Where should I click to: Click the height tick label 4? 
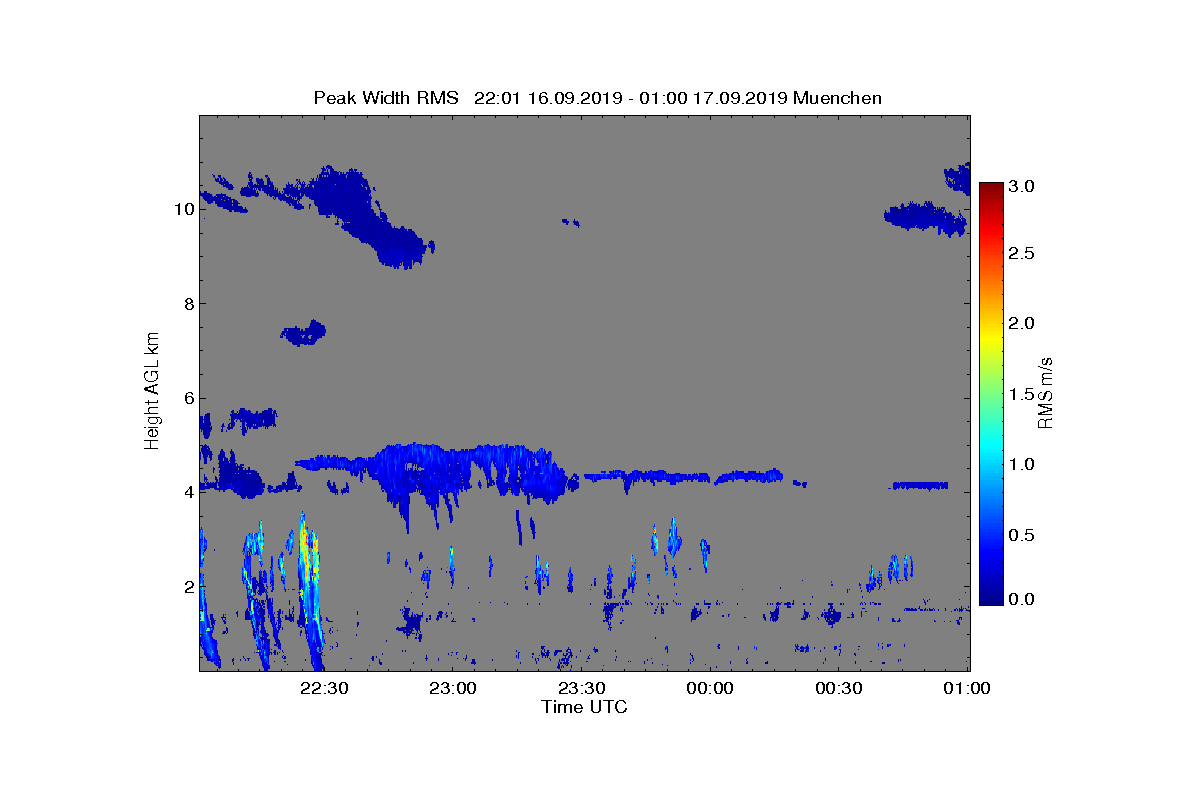coord(188,492)
